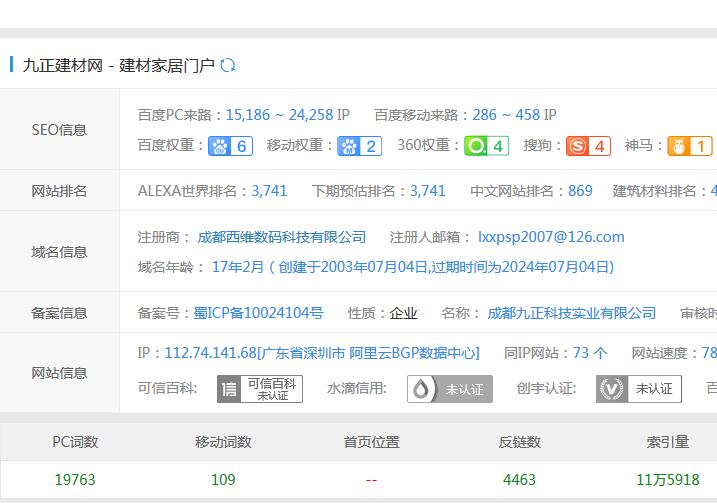Open ICP record 蜀ICP备10024104号
The image size is (717, 503).
tap(258, 313)
